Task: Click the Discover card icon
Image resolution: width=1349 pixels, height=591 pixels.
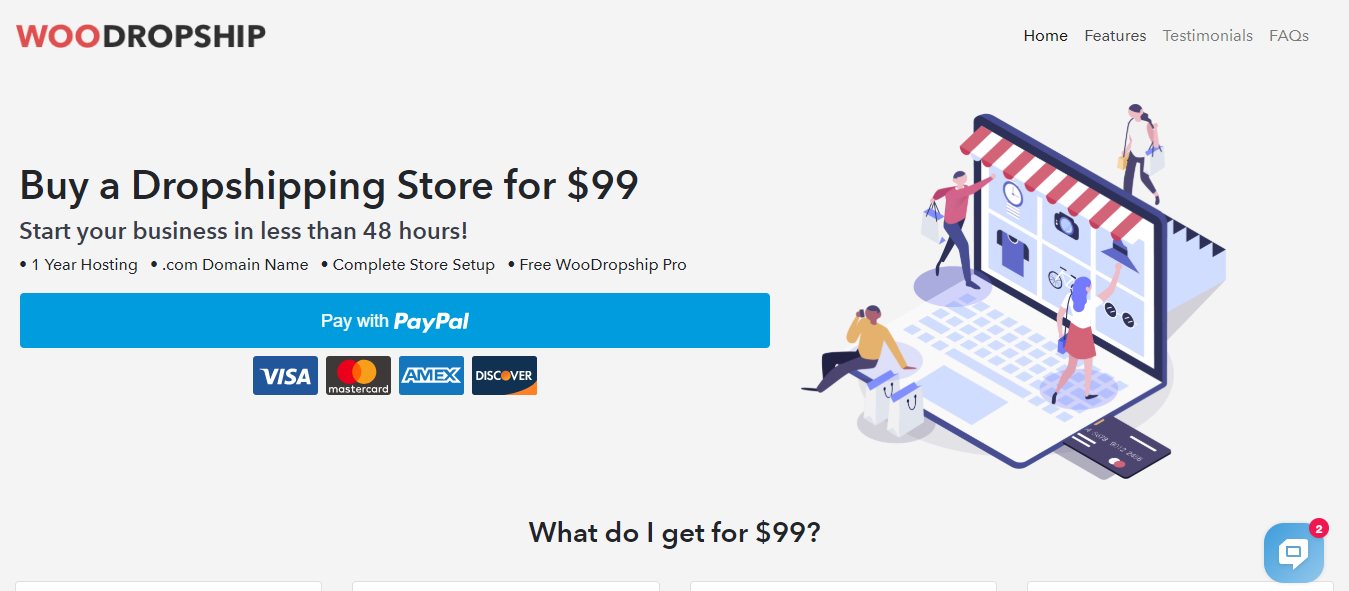Action: (504, 376)
